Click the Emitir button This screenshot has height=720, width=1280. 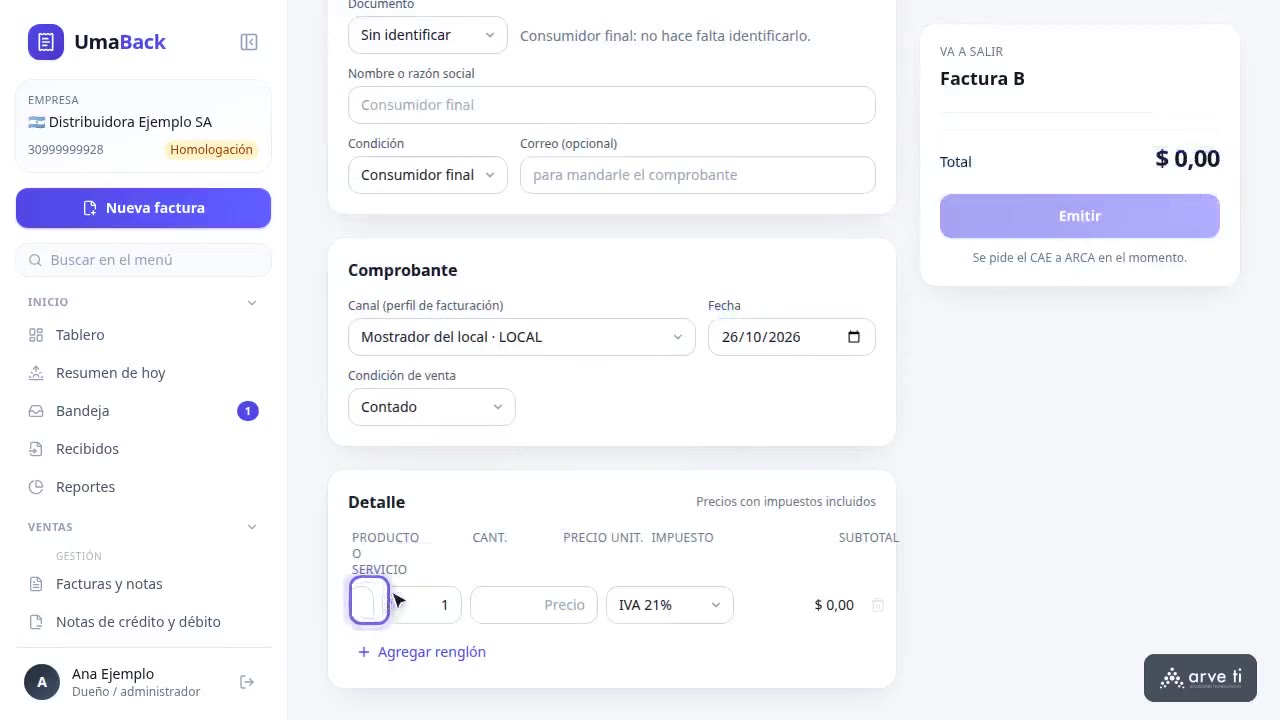[x=1080, y=216]
